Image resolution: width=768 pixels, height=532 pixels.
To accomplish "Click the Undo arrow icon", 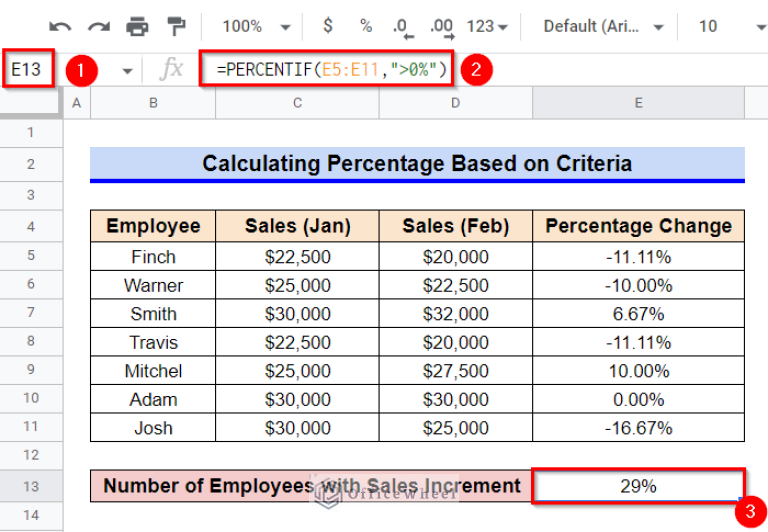I will 60,26.
